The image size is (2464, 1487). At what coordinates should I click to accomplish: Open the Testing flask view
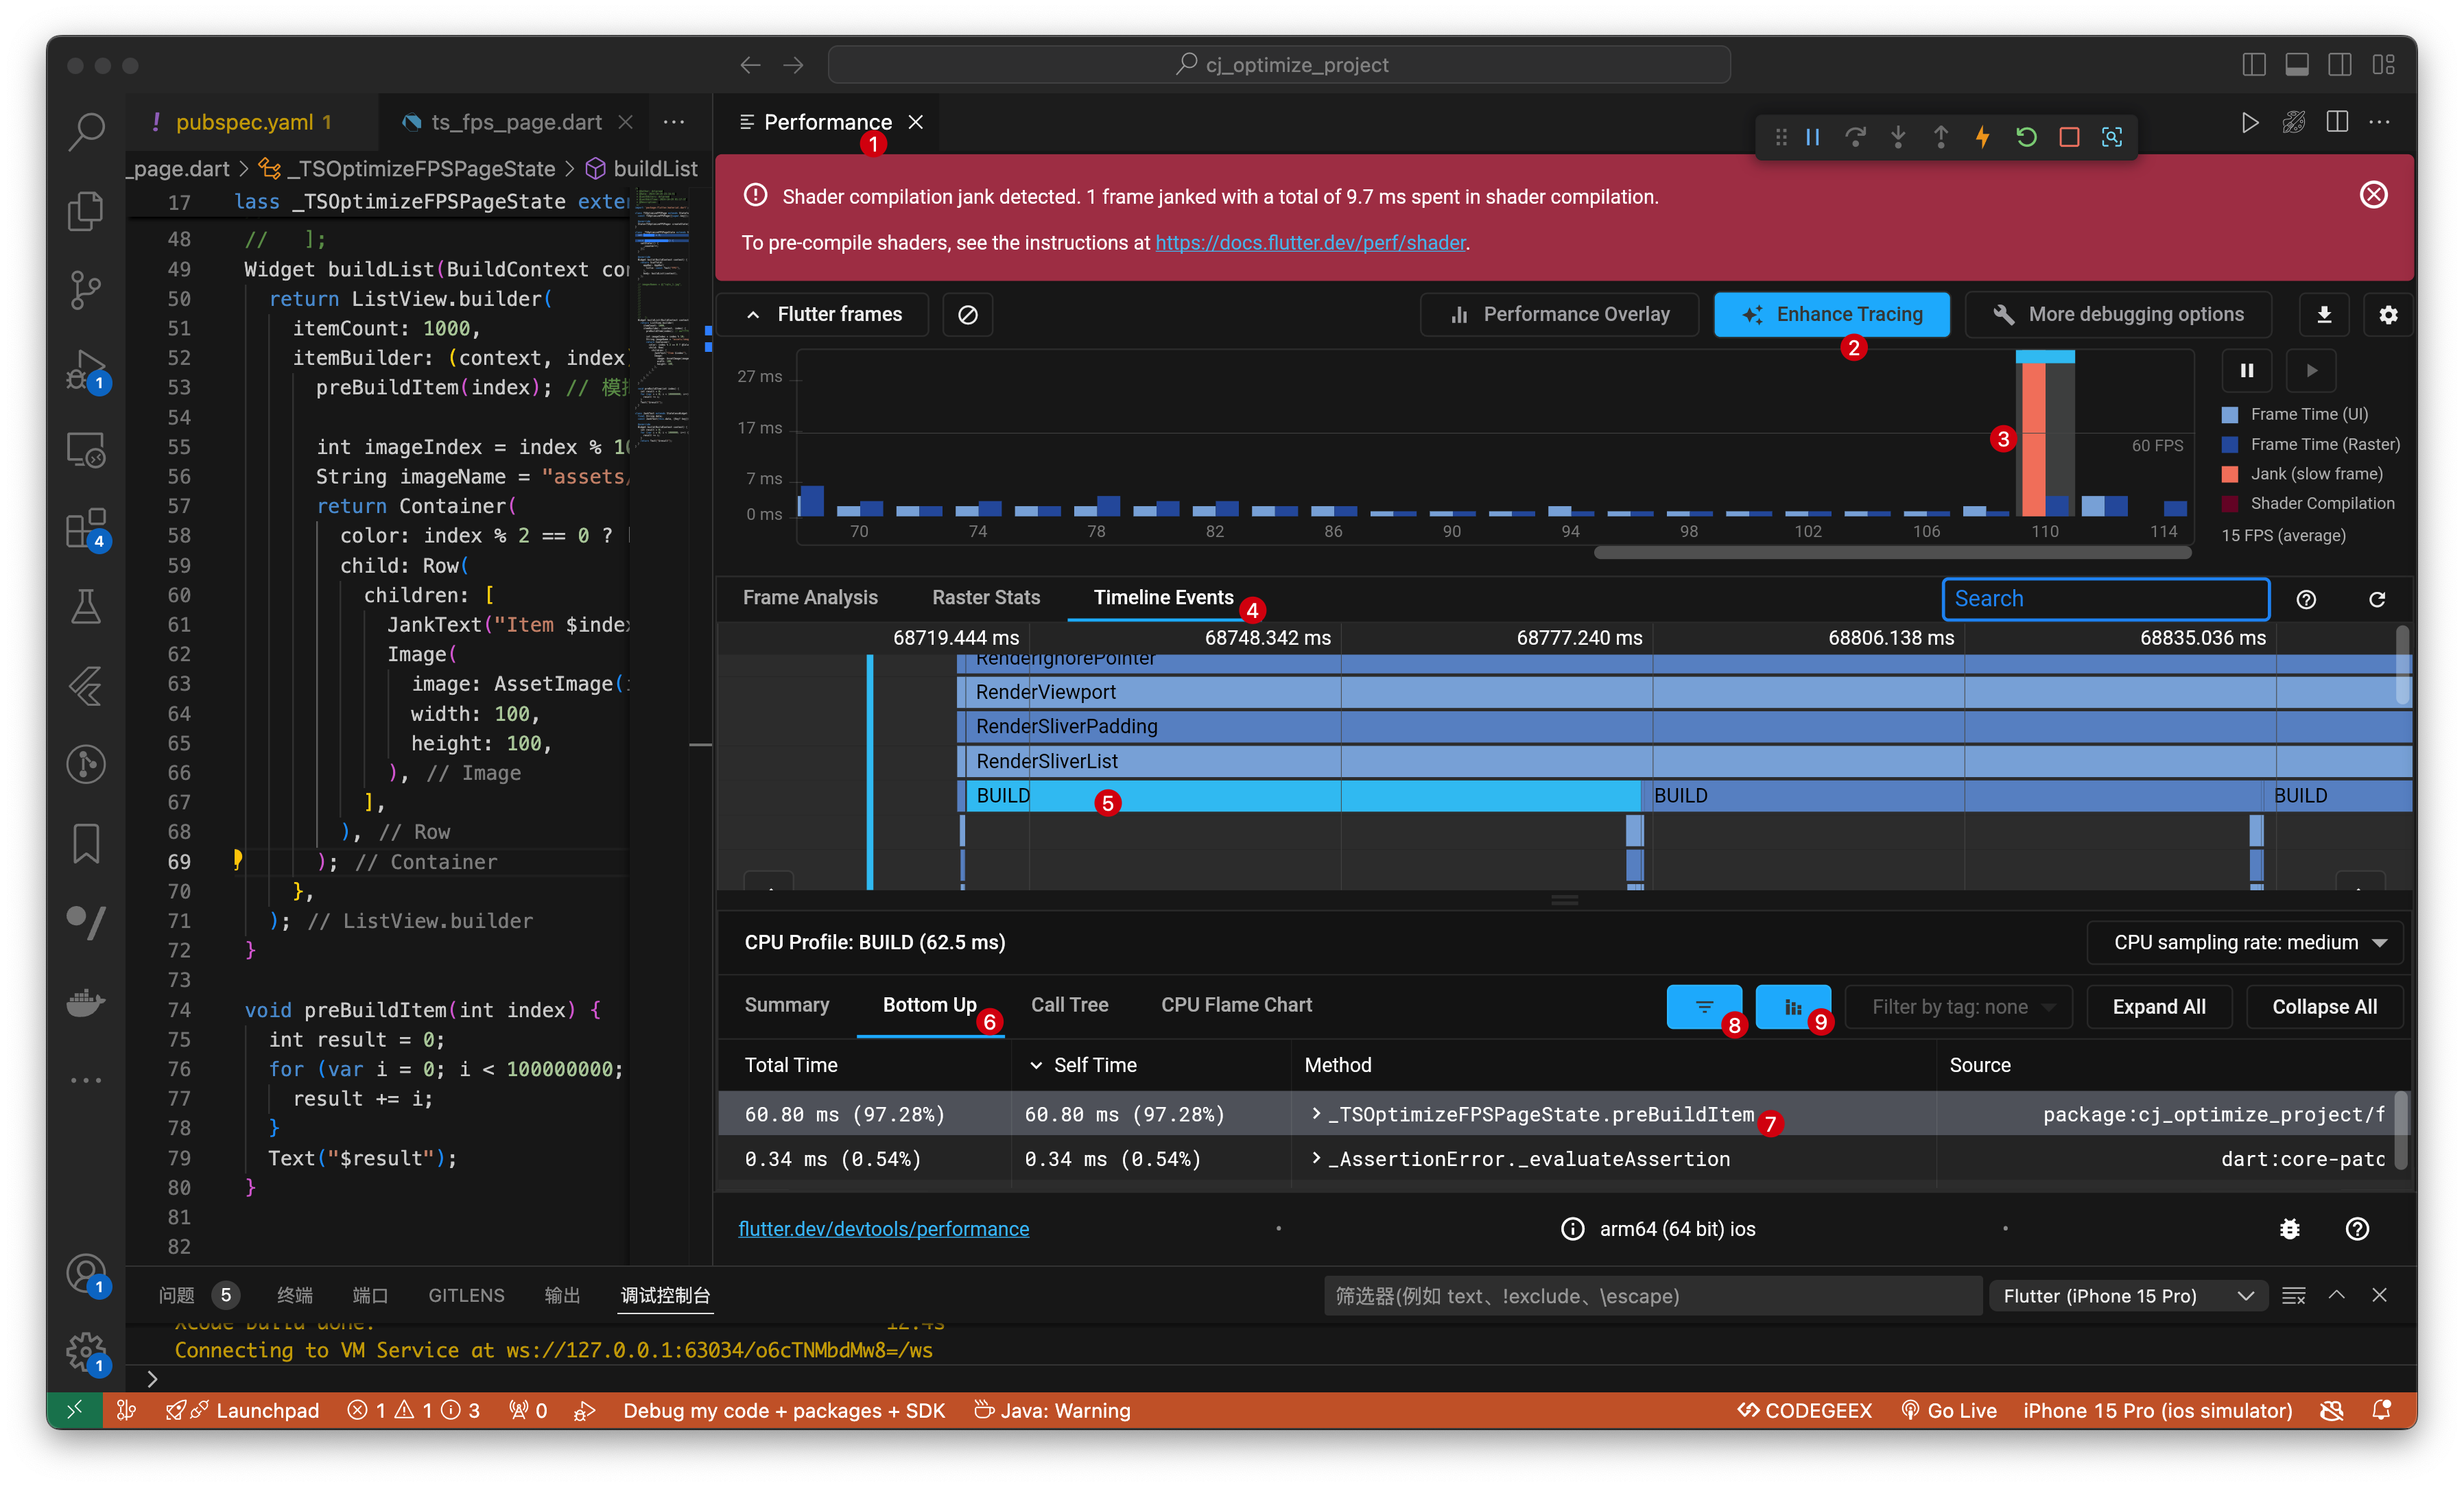87,607
